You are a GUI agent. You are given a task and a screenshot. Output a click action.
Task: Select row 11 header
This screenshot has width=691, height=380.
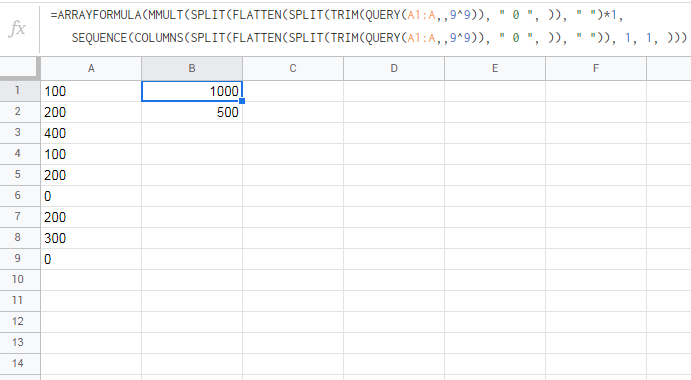pyautogui.click(x=20, y=301)
